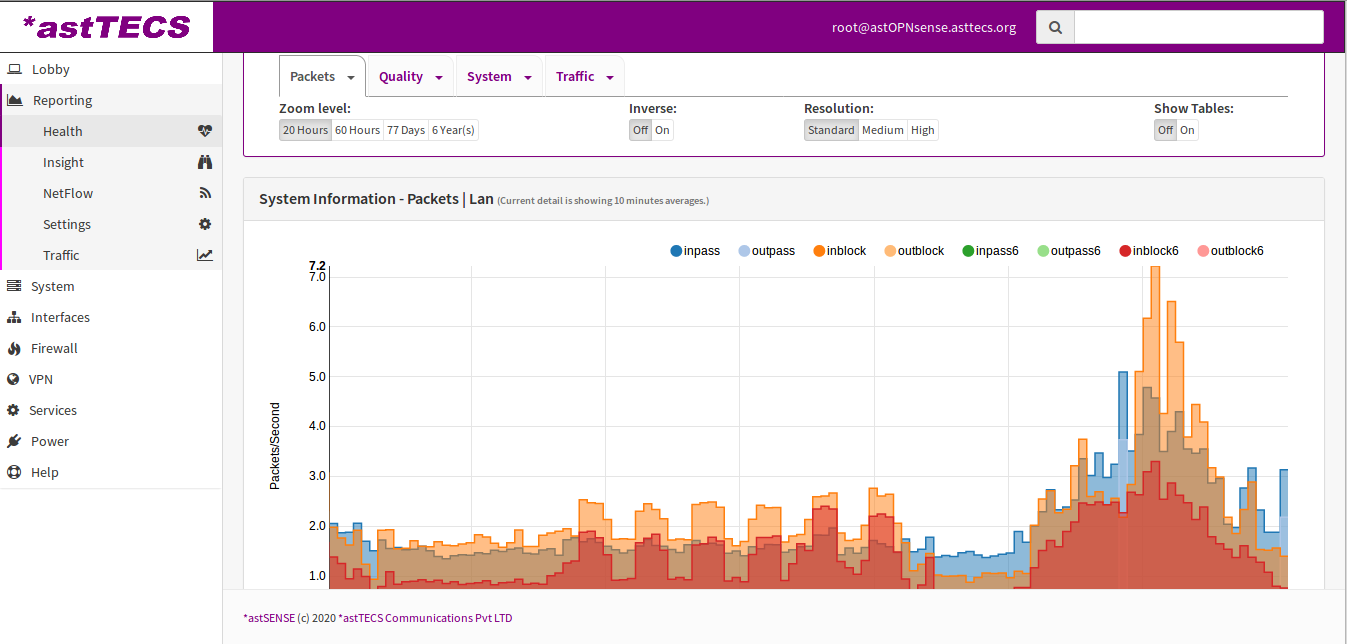Open the astSENSE footer link
The width and height of the screenshot is (1347, 644).
coord(269,618)
